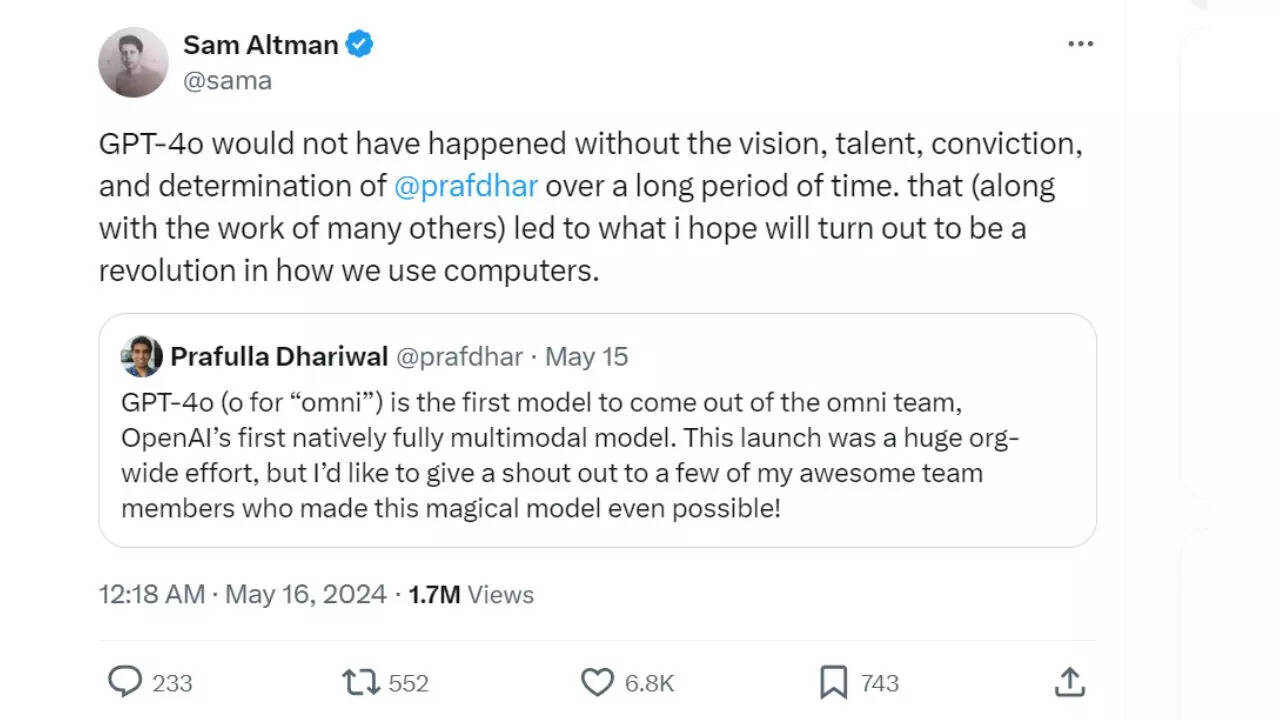Screen dimensions: 1280x720
Task: Click the 552 reposts count
Action: (408, 683)
